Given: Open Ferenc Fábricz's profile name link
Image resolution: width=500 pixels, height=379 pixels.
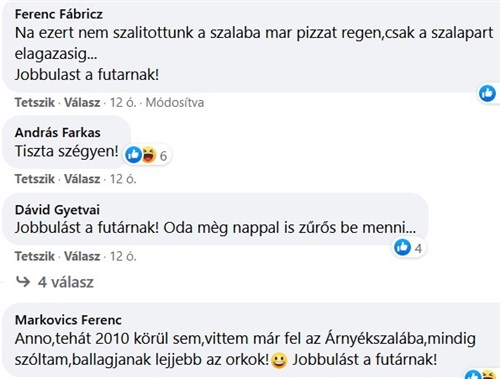Looking at the screenshot, I should 59,14.
